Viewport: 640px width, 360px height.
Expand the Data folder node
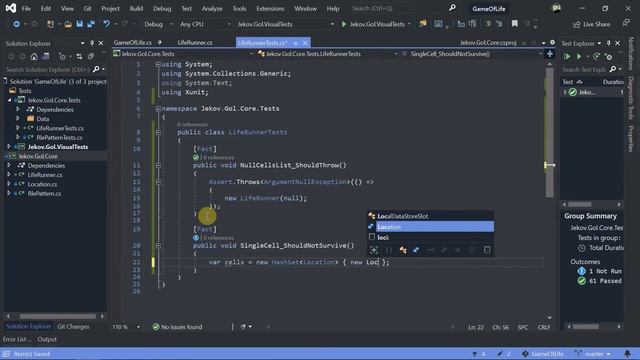(18, 119)
